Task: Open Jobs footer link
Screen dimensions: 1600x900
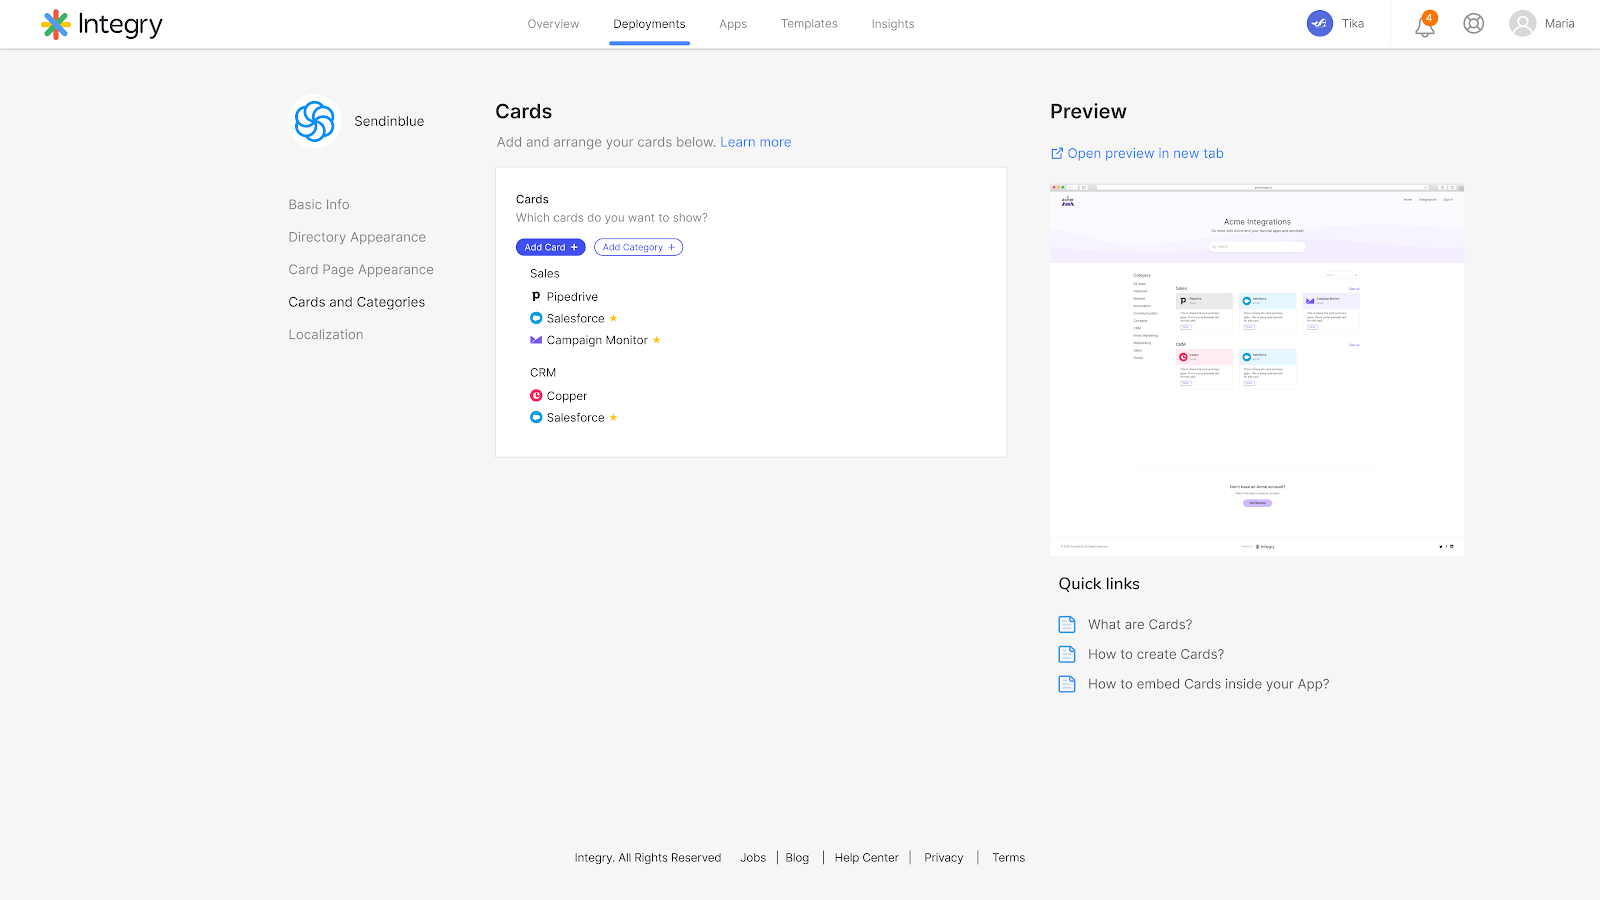Action: point(753,858)
